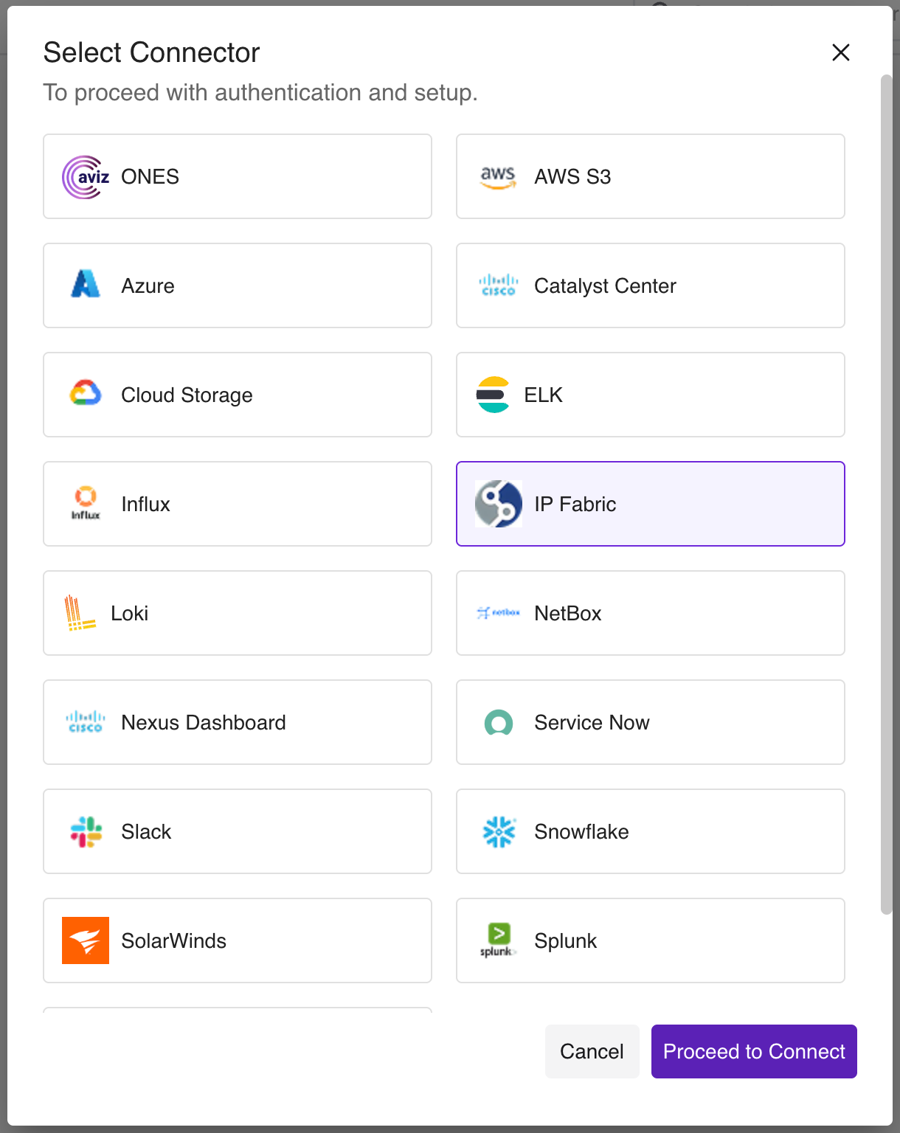Image resolution: width=900 pixels, height=1133 pixels.
Task: Close the Select Connector dialog
Action: (841, 53)
